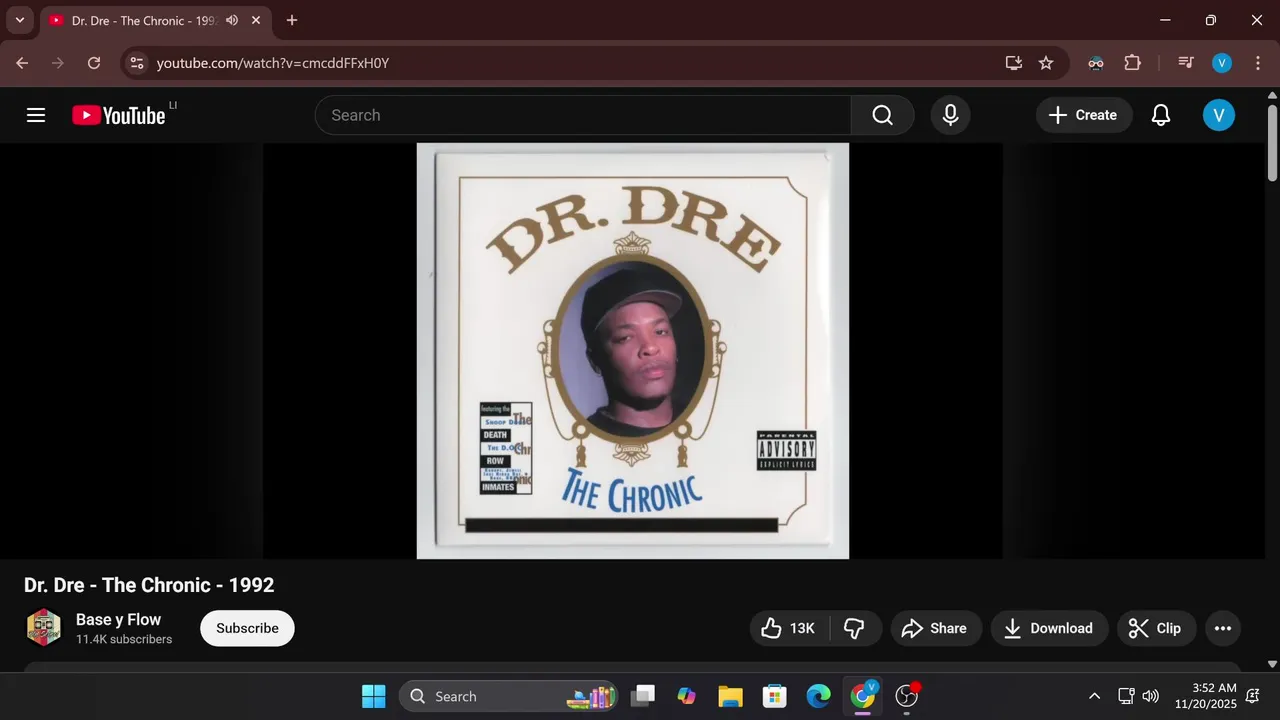Open OBS Studio from the taskbar
1280x720 pixels.
pyautogui.click(x=906, y=696)
